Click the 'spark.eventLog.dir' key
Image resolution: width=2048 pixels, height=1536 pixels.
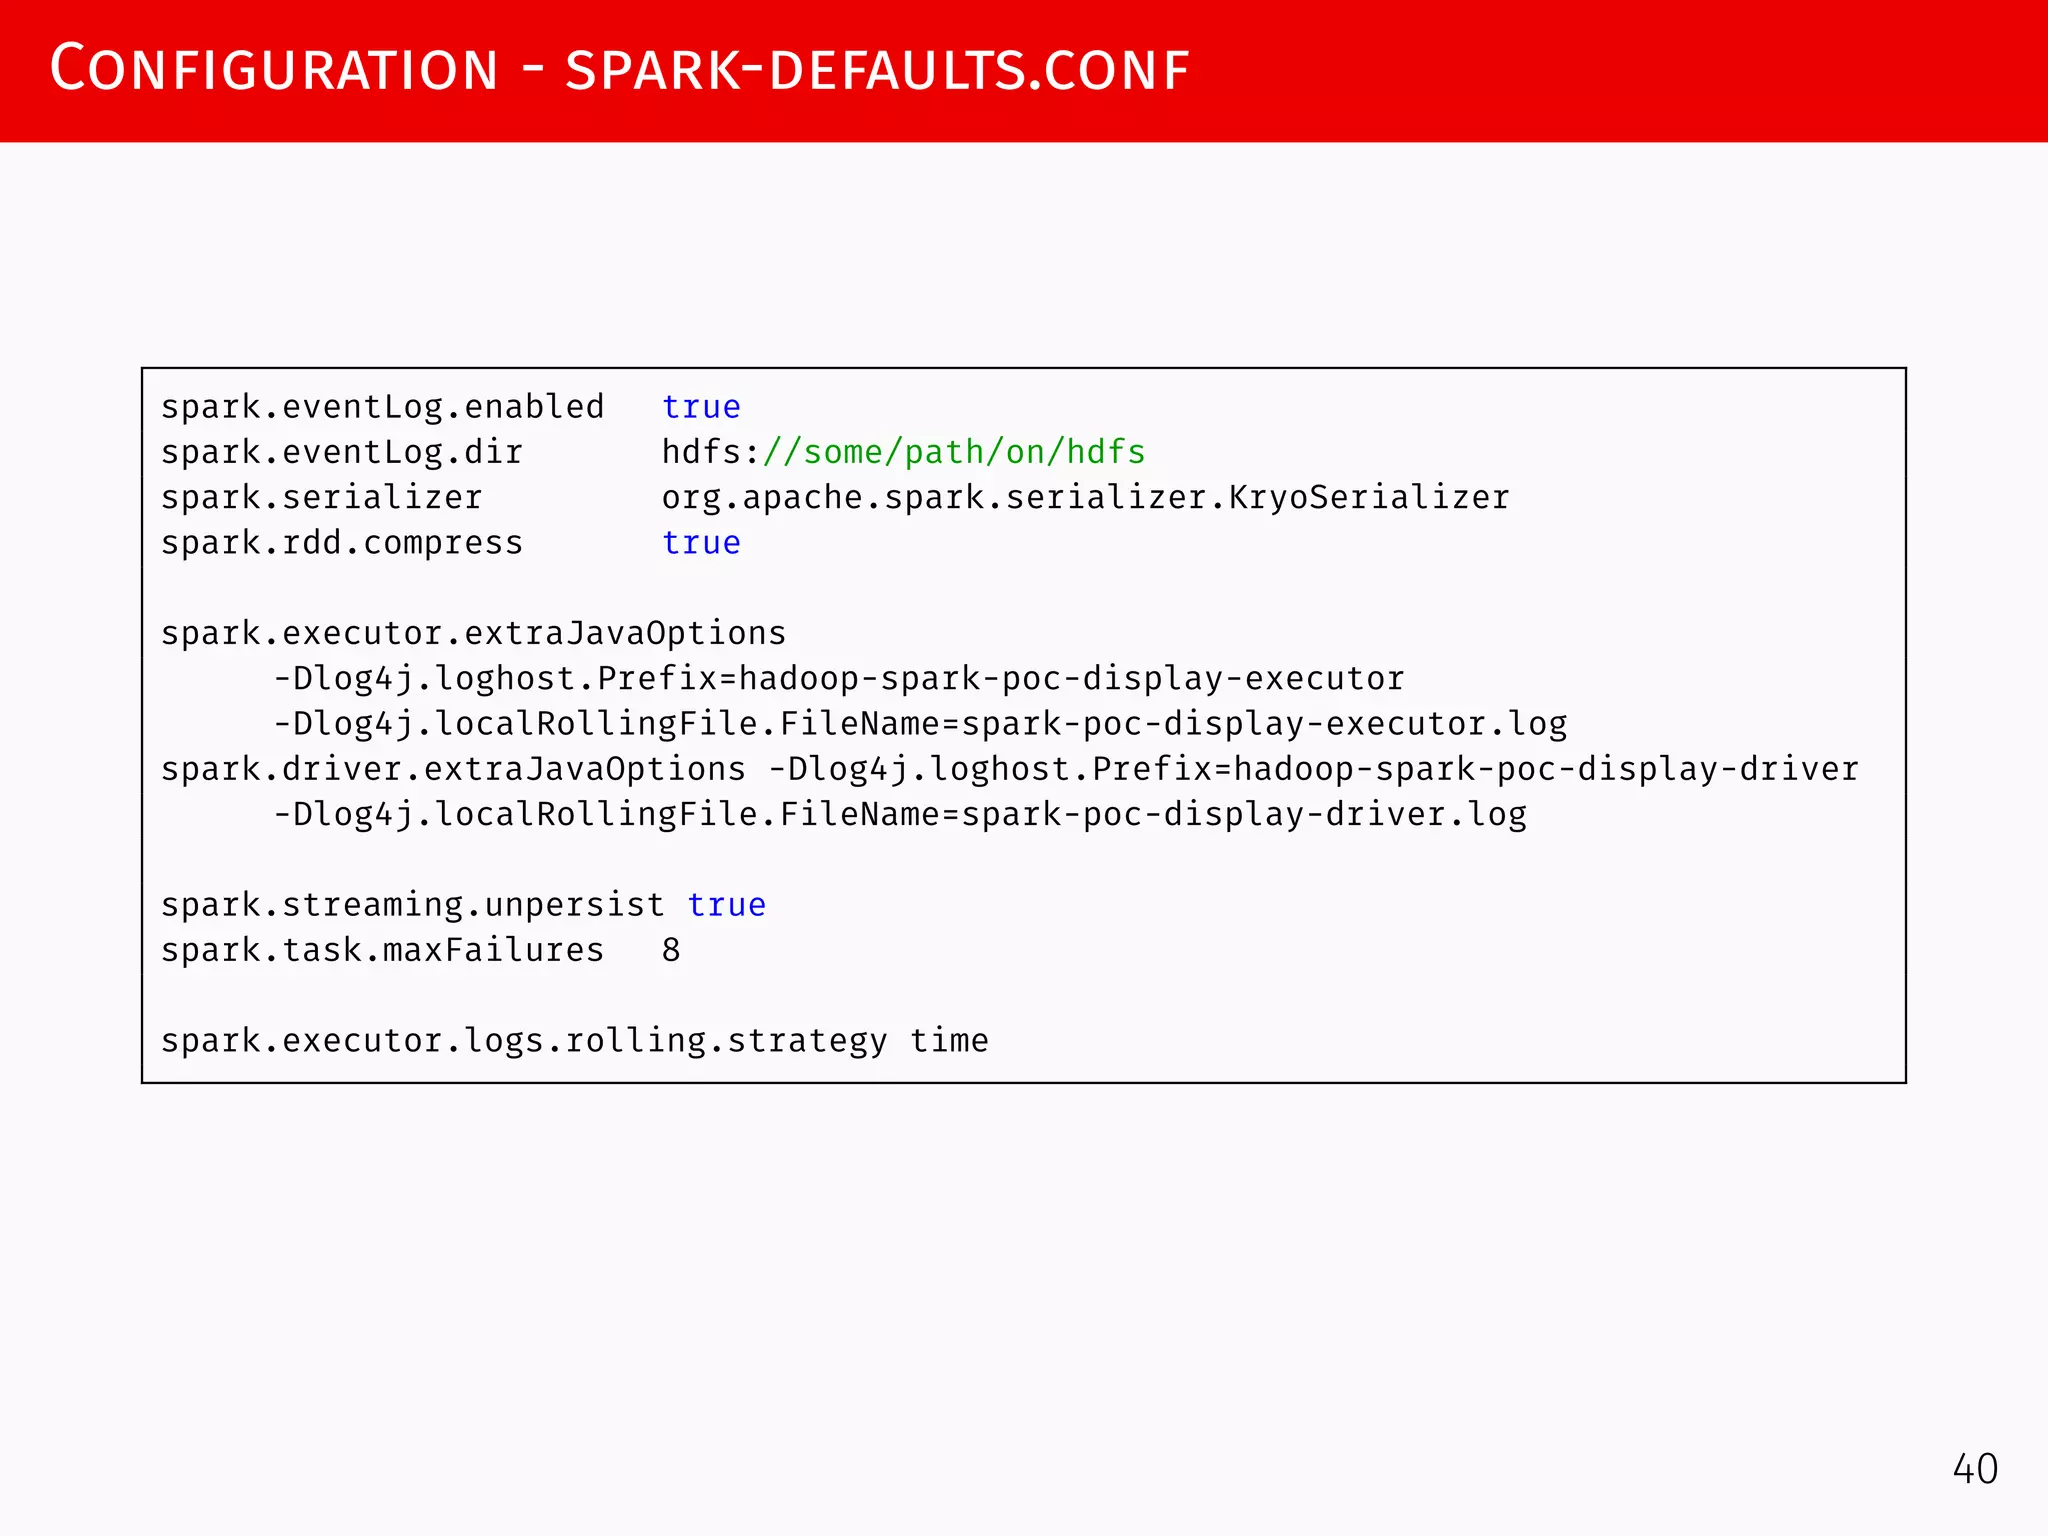pos(342,452)
